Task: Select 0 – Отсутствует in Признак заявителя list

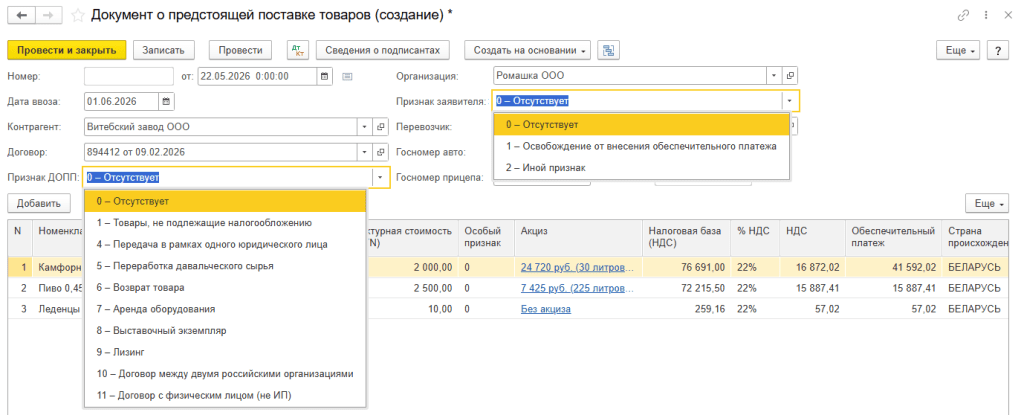Action: click(x=641, y=124)
